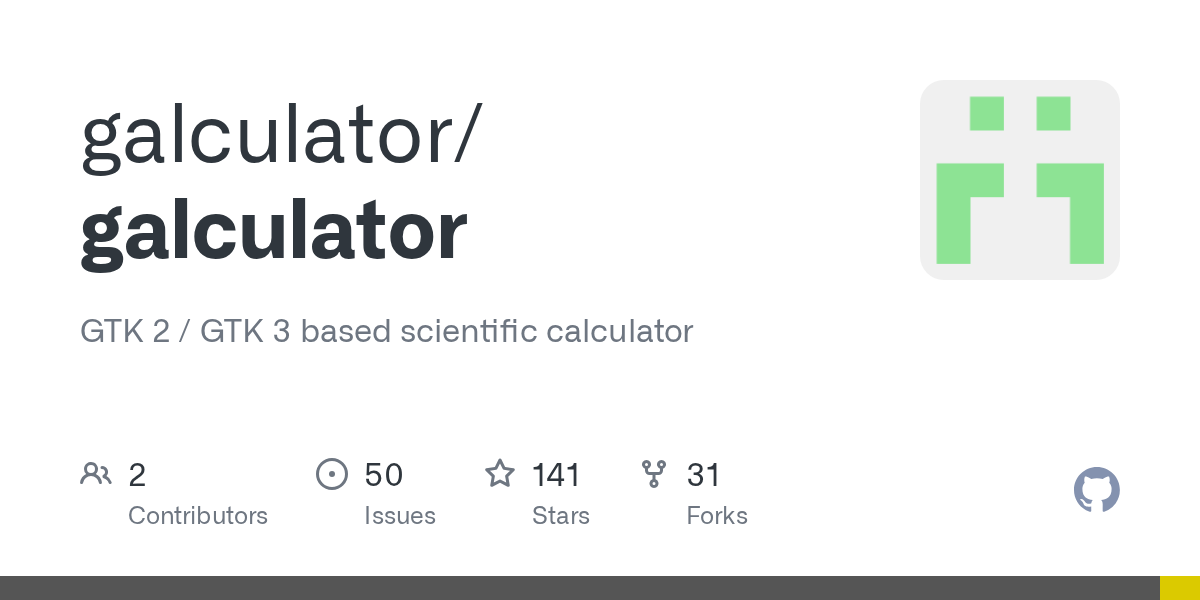This screenshot has height=600, width=1200.
Task: Click the Contributors people icon
Action: point(96,474)
